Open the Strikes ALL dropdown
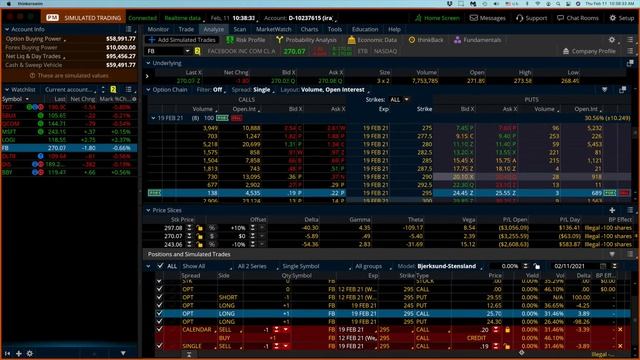This screenshot has height=360, width=640. pos(399,100)
